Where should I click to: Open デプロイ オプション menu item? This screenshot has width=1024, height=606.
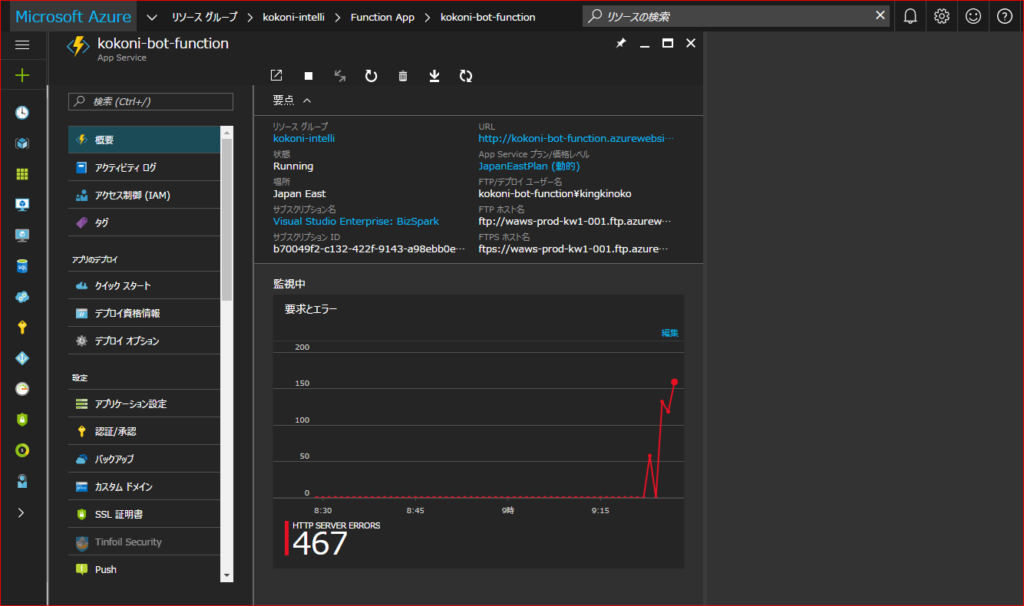pyautogui.click(x=144, y=341)
